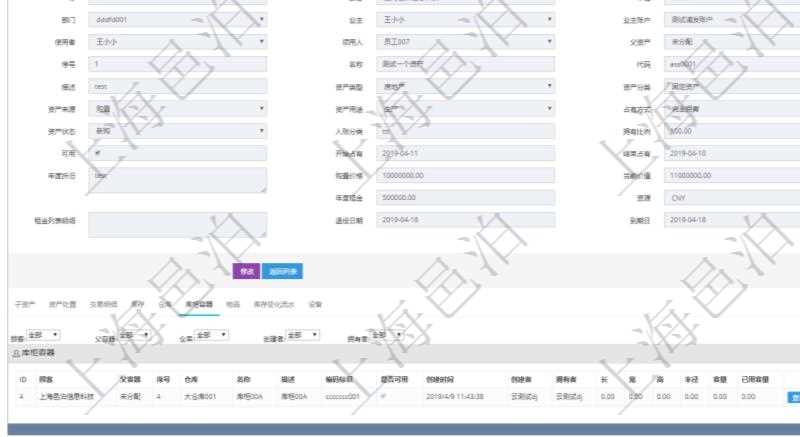Screen dimensions: 800x437
Task: Expand the 业主 dropdown with 王小小
Action: [x=466, y=19]
